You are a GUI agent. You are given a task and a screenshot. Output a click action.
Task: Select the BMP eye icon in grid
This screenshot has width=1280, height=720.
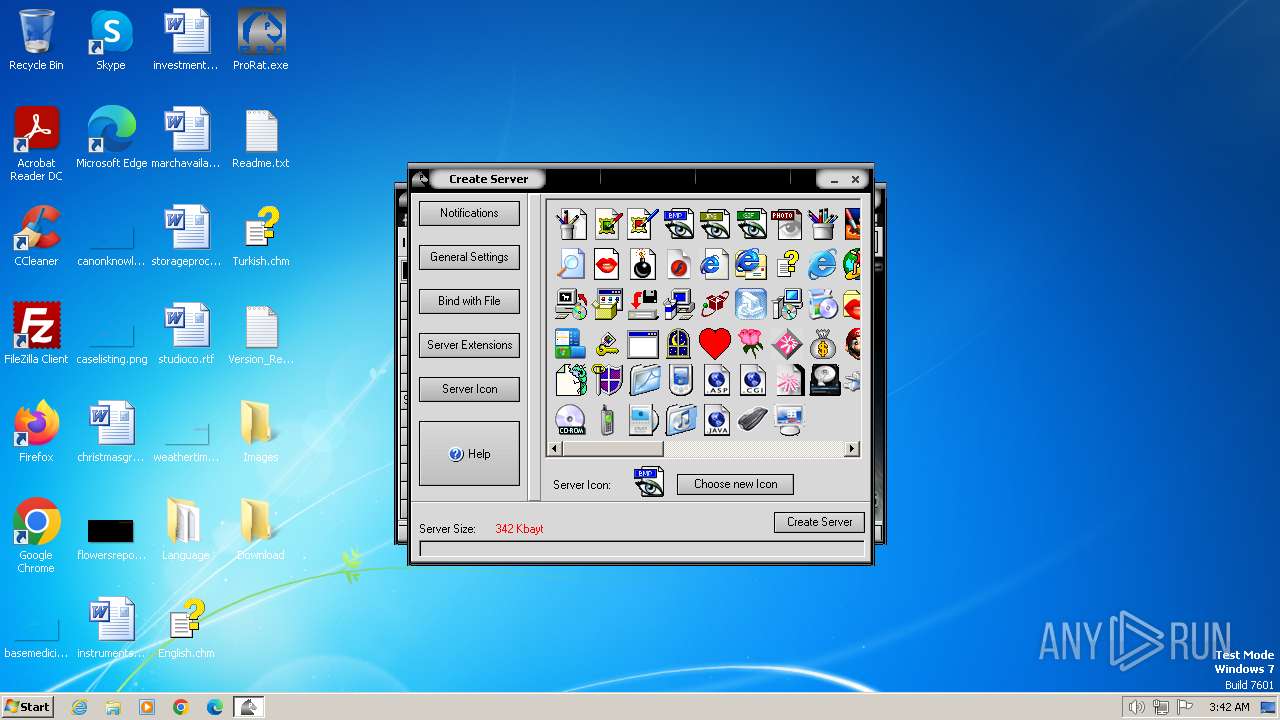click(679, 224)
